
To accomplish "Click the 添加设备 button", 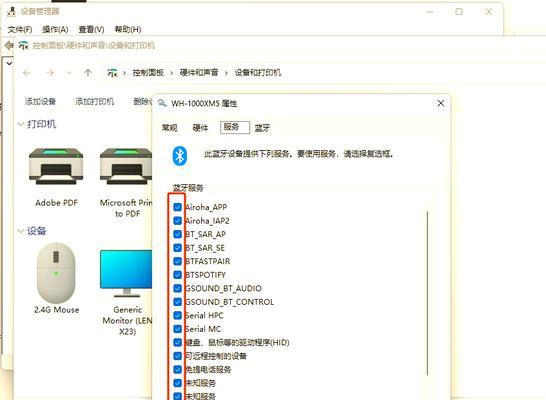I will (40, 101).
